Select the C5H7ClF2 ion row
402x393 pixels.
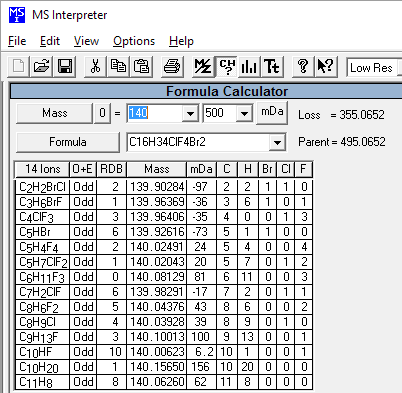coord(164,262)
